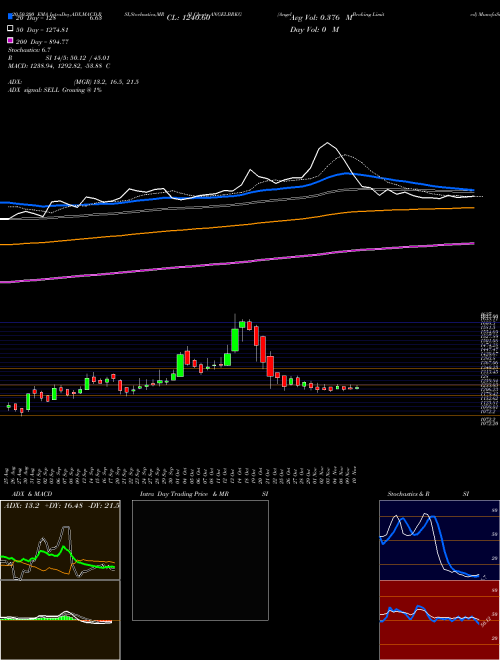Open the blue Stochastics chart panel
The image size is (500, 660).
(x=439, y=540)
